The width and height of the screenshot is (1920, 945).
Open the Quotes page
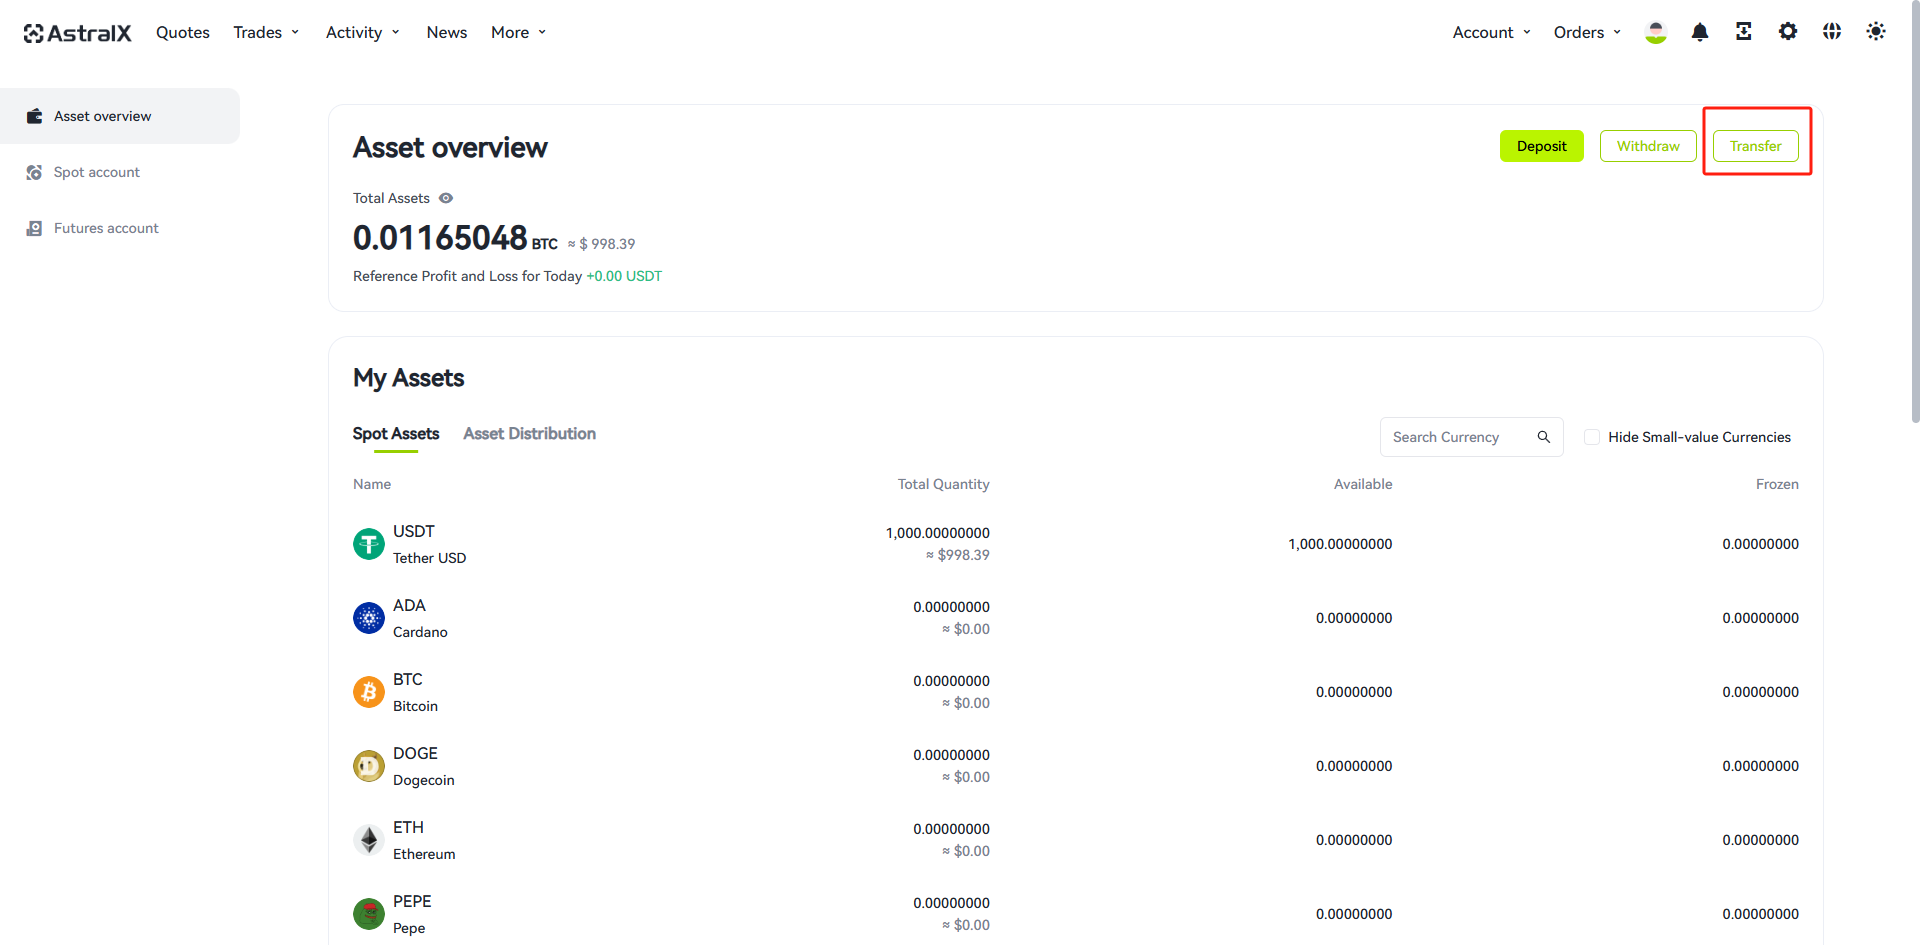(x=183, y=32)
